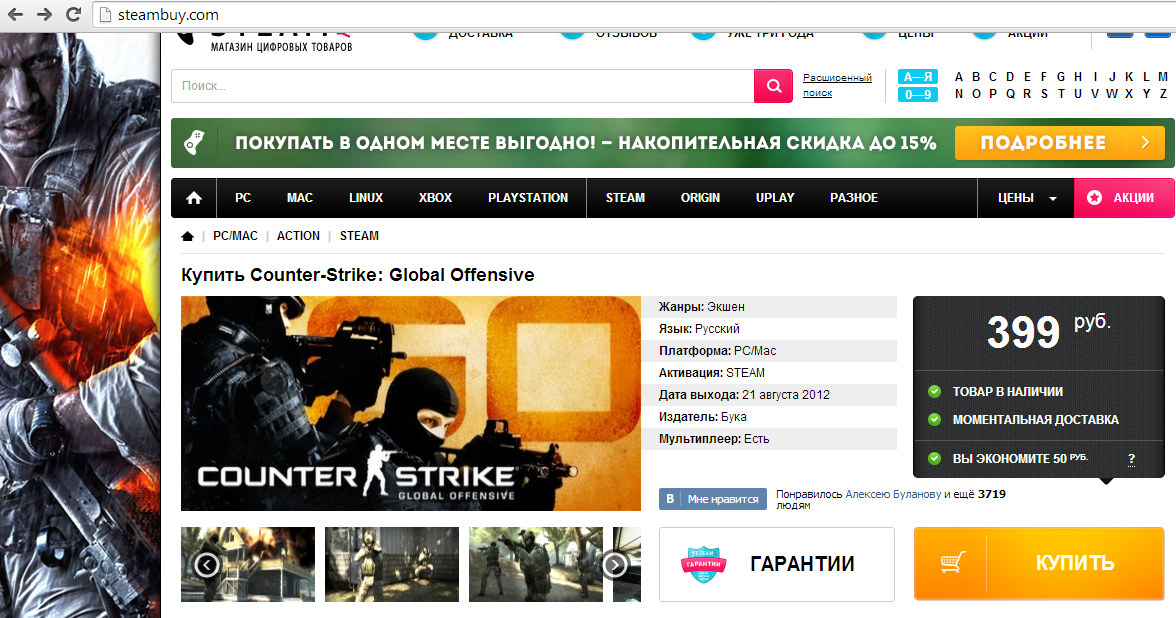Click the Издатель: Бука row
The width and height of the screenshot is (1176, 618).
pos(770,417)
